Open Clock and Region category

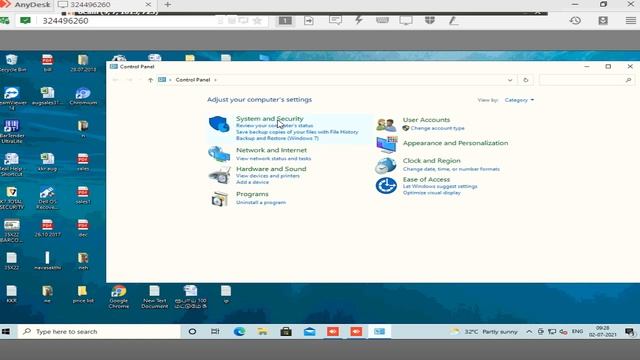click(x=431, y=160)
